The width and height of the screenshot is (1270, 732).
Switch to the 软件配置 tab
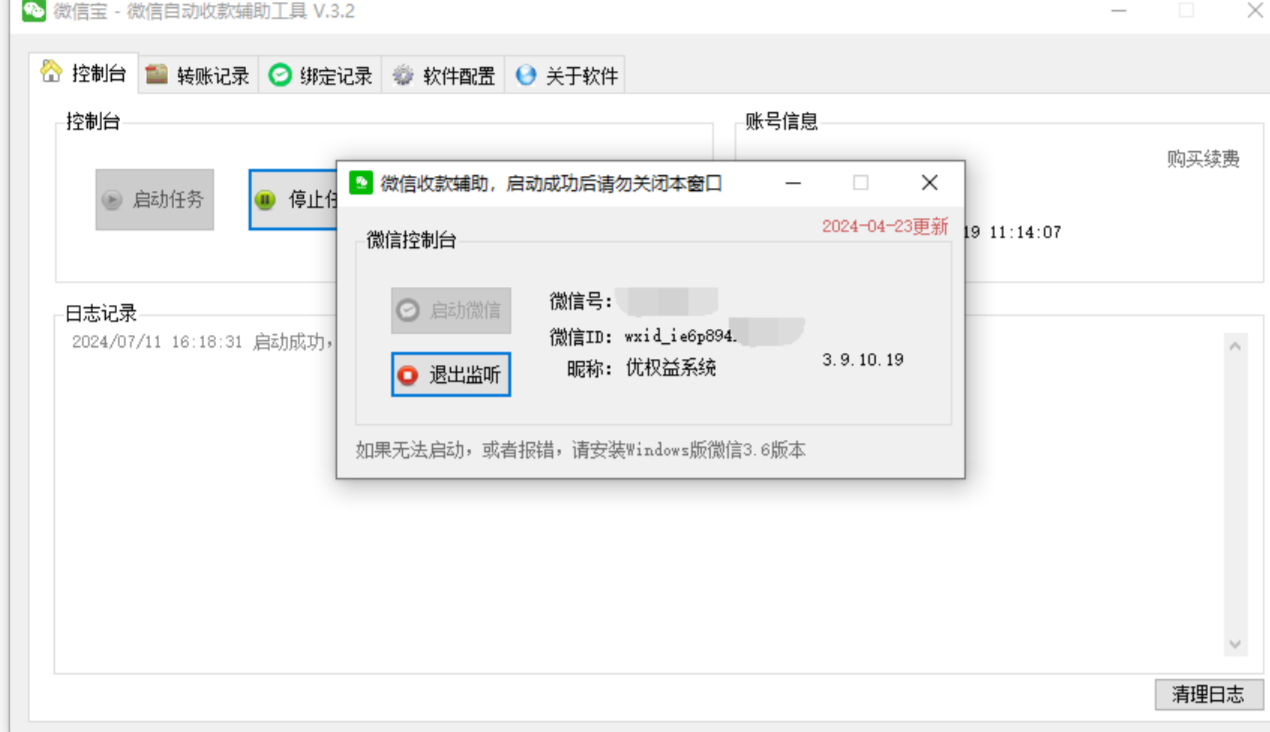tap(443, 75)
